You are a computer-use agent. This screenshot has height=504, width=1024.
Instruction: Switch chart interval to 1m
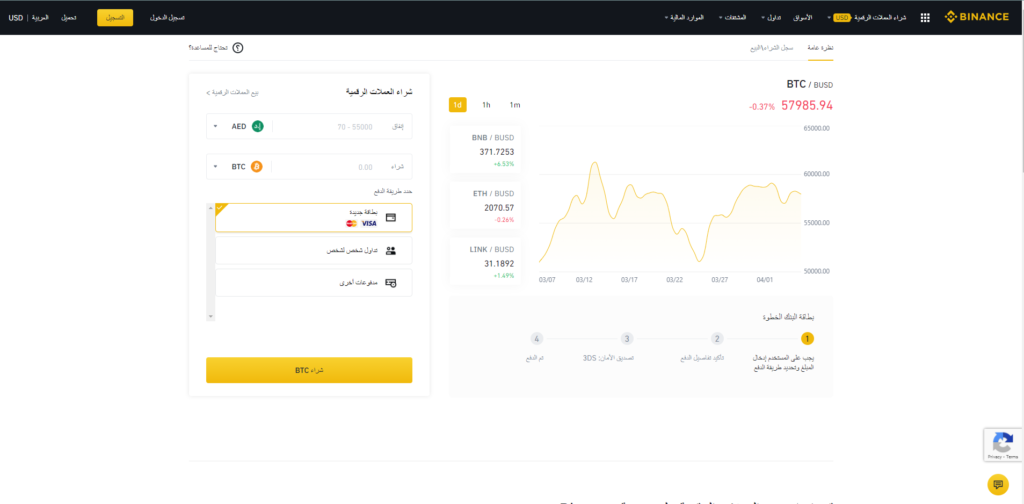tap(515, 104)
